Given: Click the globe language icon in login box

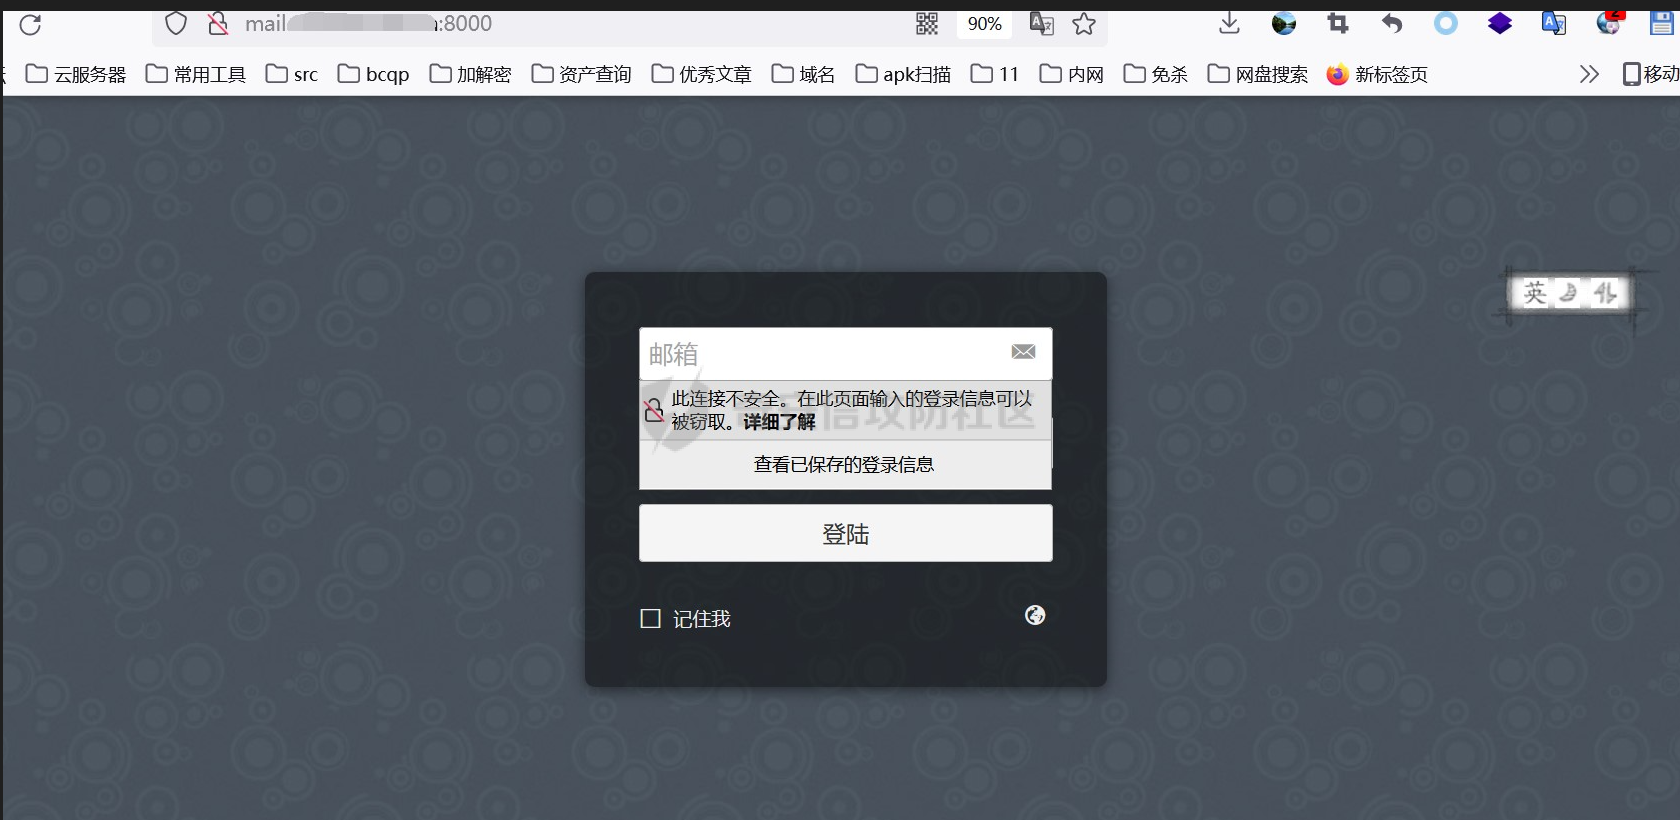Looking at the screenshot, I should (1035, 615).
